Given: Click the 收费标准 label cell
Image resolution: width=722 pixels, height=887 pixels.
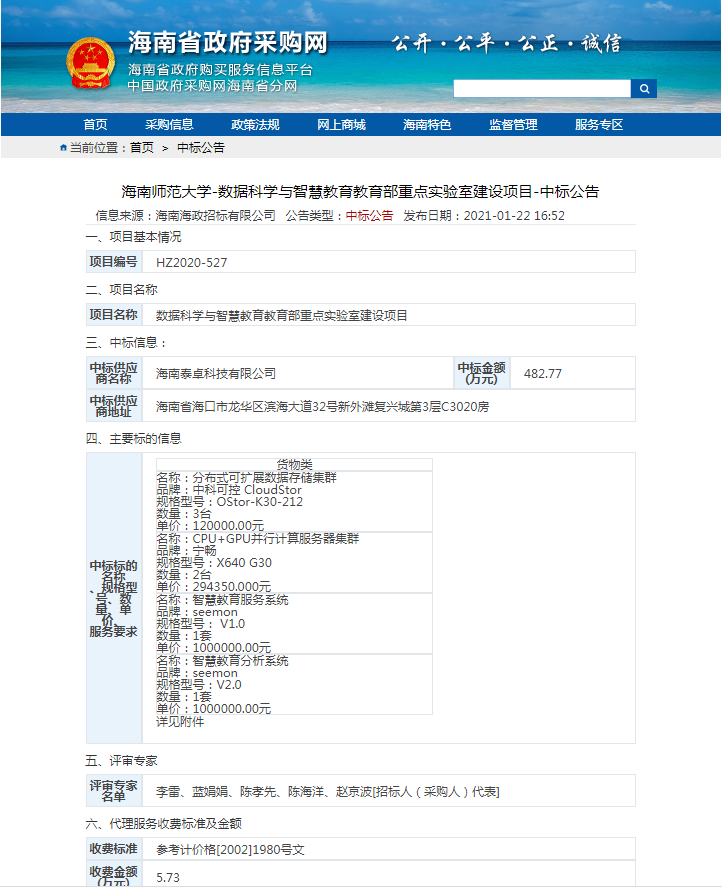Looking at the screenshot, I should 114,849.
